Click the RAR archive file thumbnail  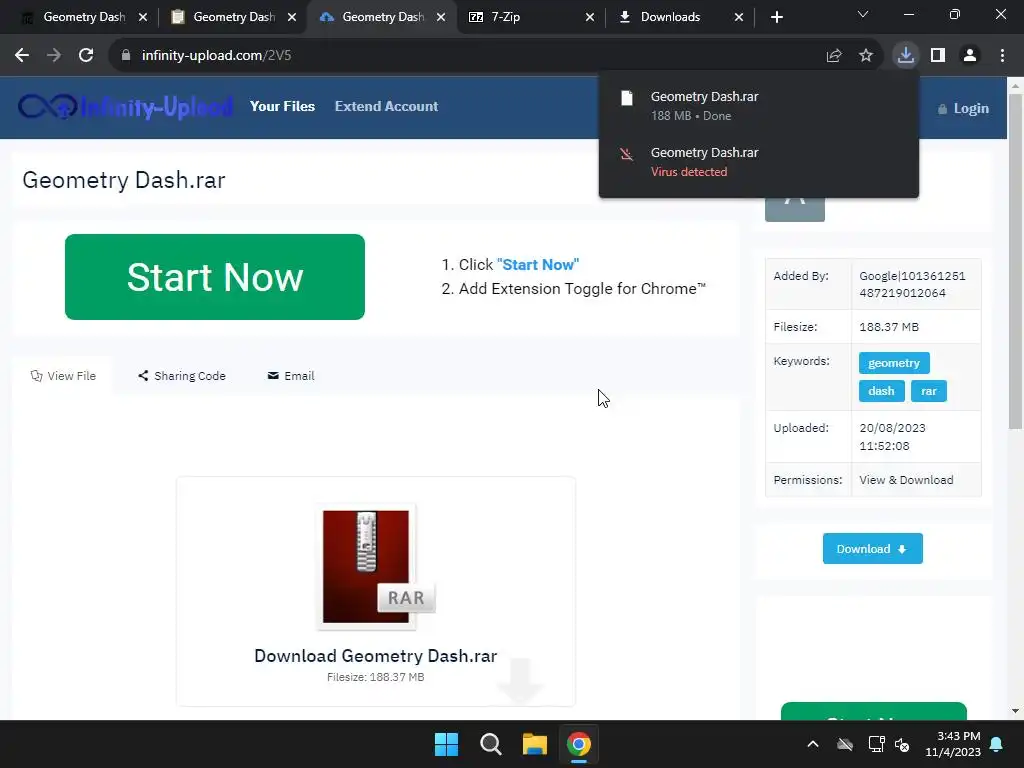(376, 567)
